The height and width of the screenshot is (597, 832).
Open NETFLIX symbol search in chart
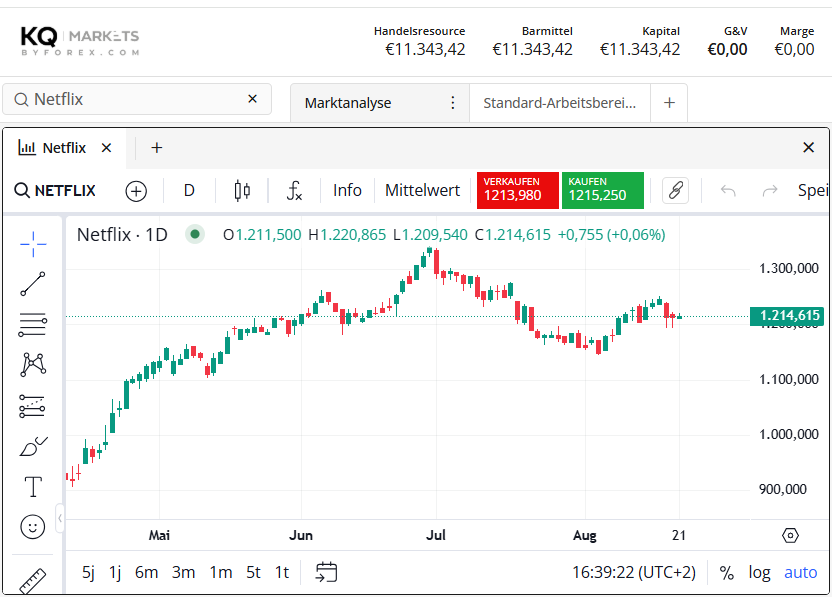tap(55, 191)
